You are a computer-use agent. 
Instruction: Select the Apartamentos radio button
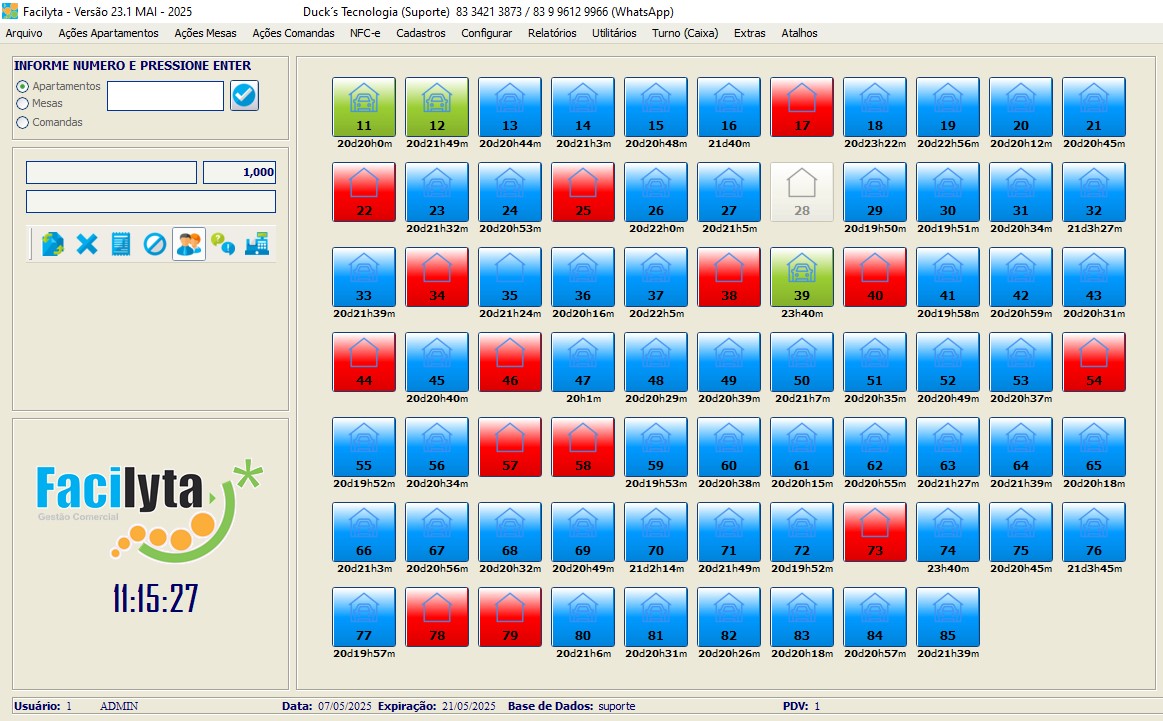click(23, 87)
